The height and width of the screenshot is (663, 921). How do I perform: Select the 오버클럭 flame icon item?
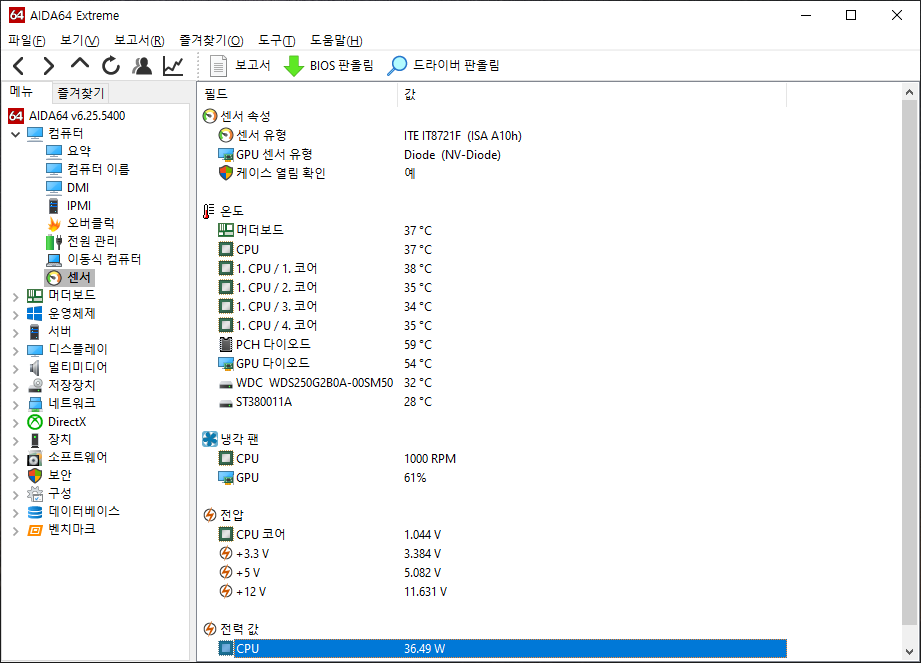pyautogui.click(x=54, y=224)
